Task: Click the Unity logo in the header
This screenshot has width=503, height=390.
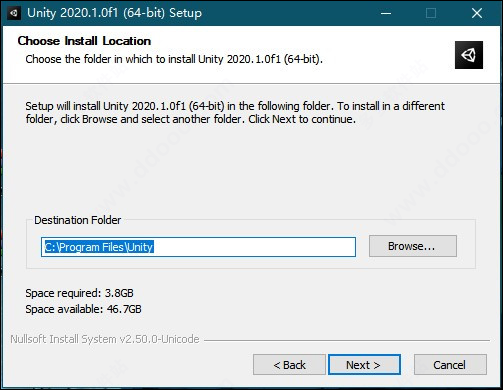Action: [x=469, y=55]
